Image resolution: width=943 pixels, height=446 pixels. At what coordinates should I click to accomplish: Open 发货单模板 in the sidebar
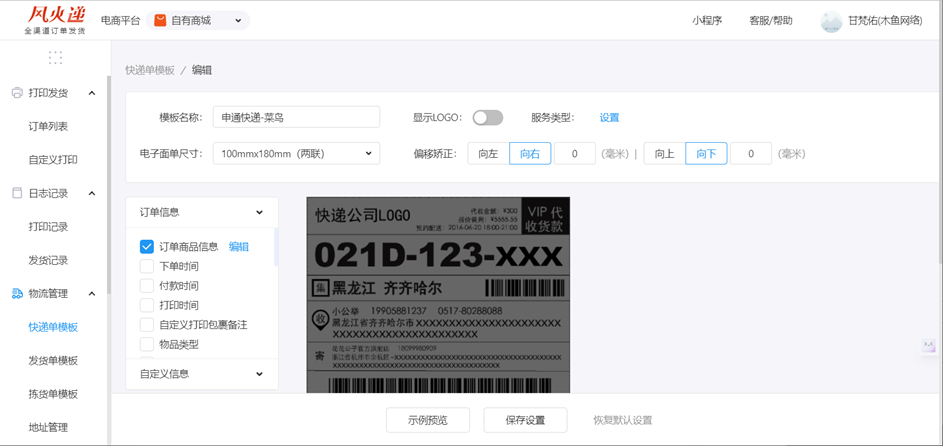pyautogui.click(x=53, y=361)
